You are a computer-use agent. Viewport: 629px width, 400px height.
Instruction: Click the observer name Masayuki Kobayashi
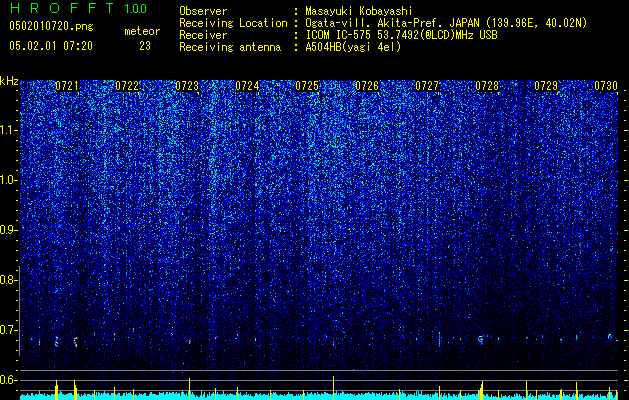coord(359,11)
